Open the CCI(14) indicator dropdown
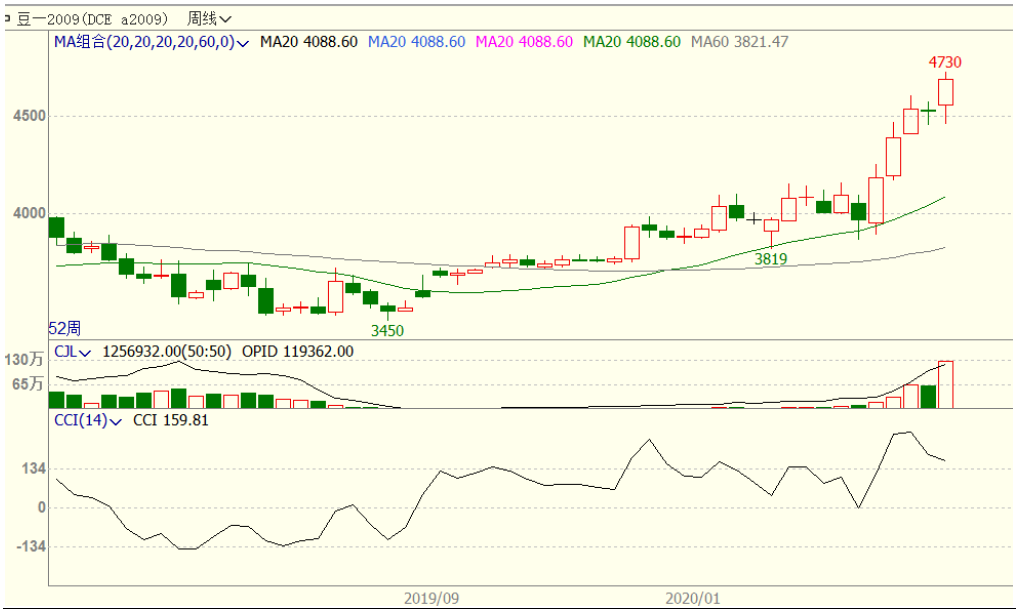The width and height of the screenshot is (1022, 611). click(x=87, y=421)
